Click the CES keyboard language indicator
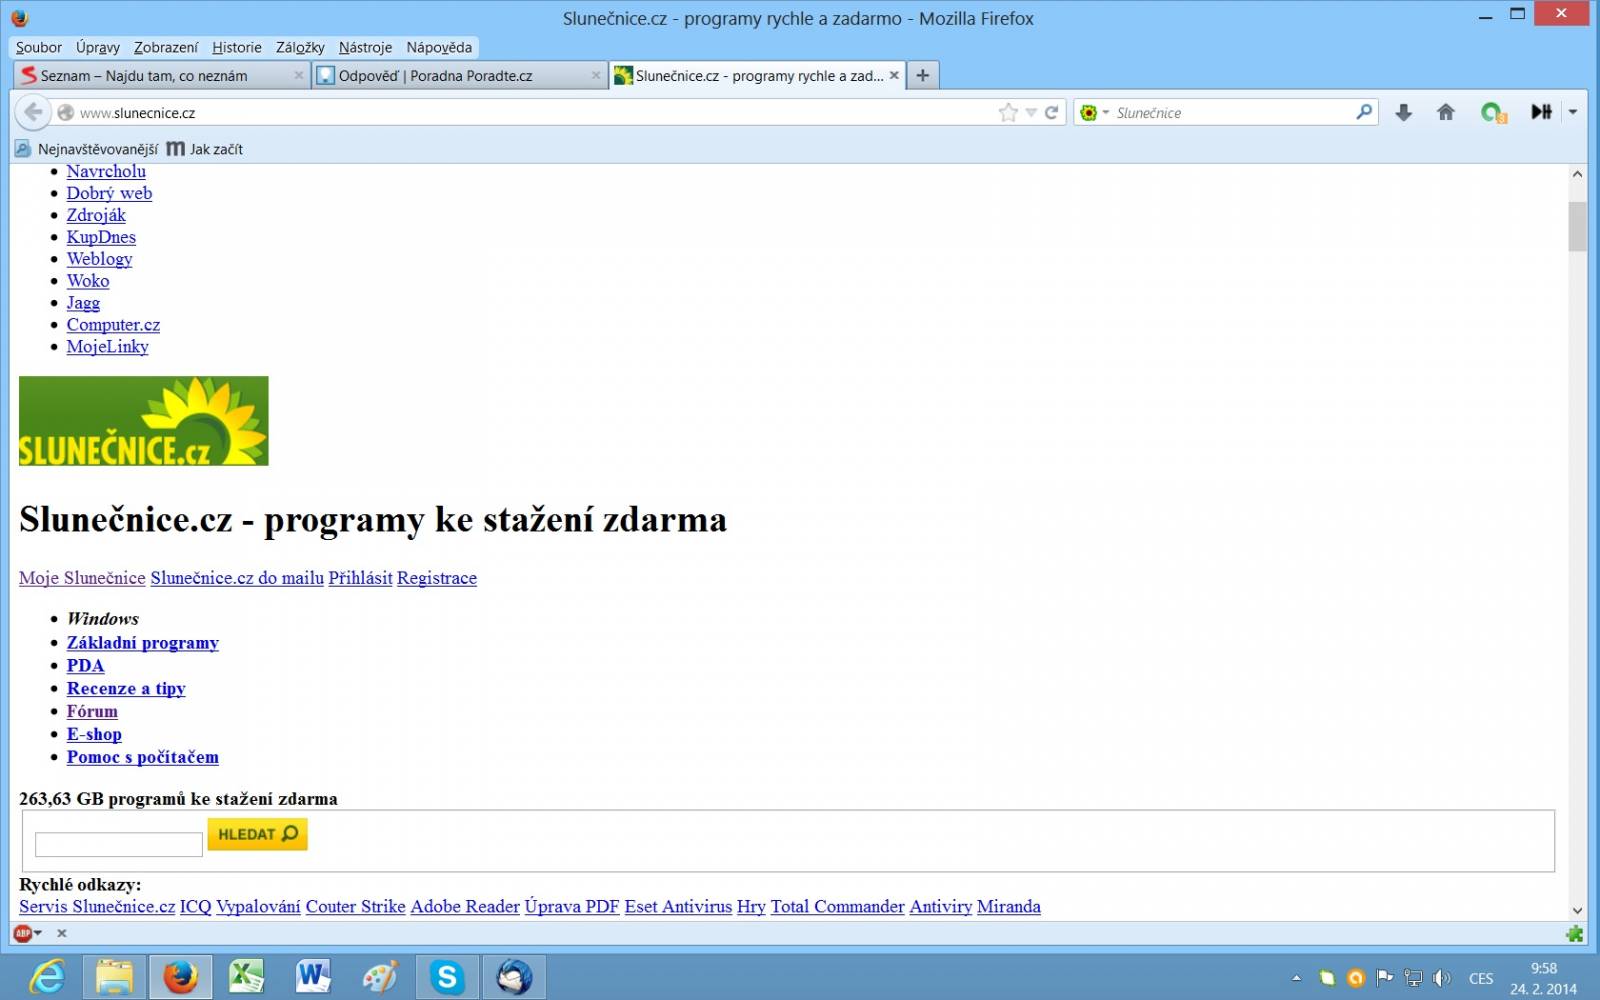 [x=1481, y=978]
